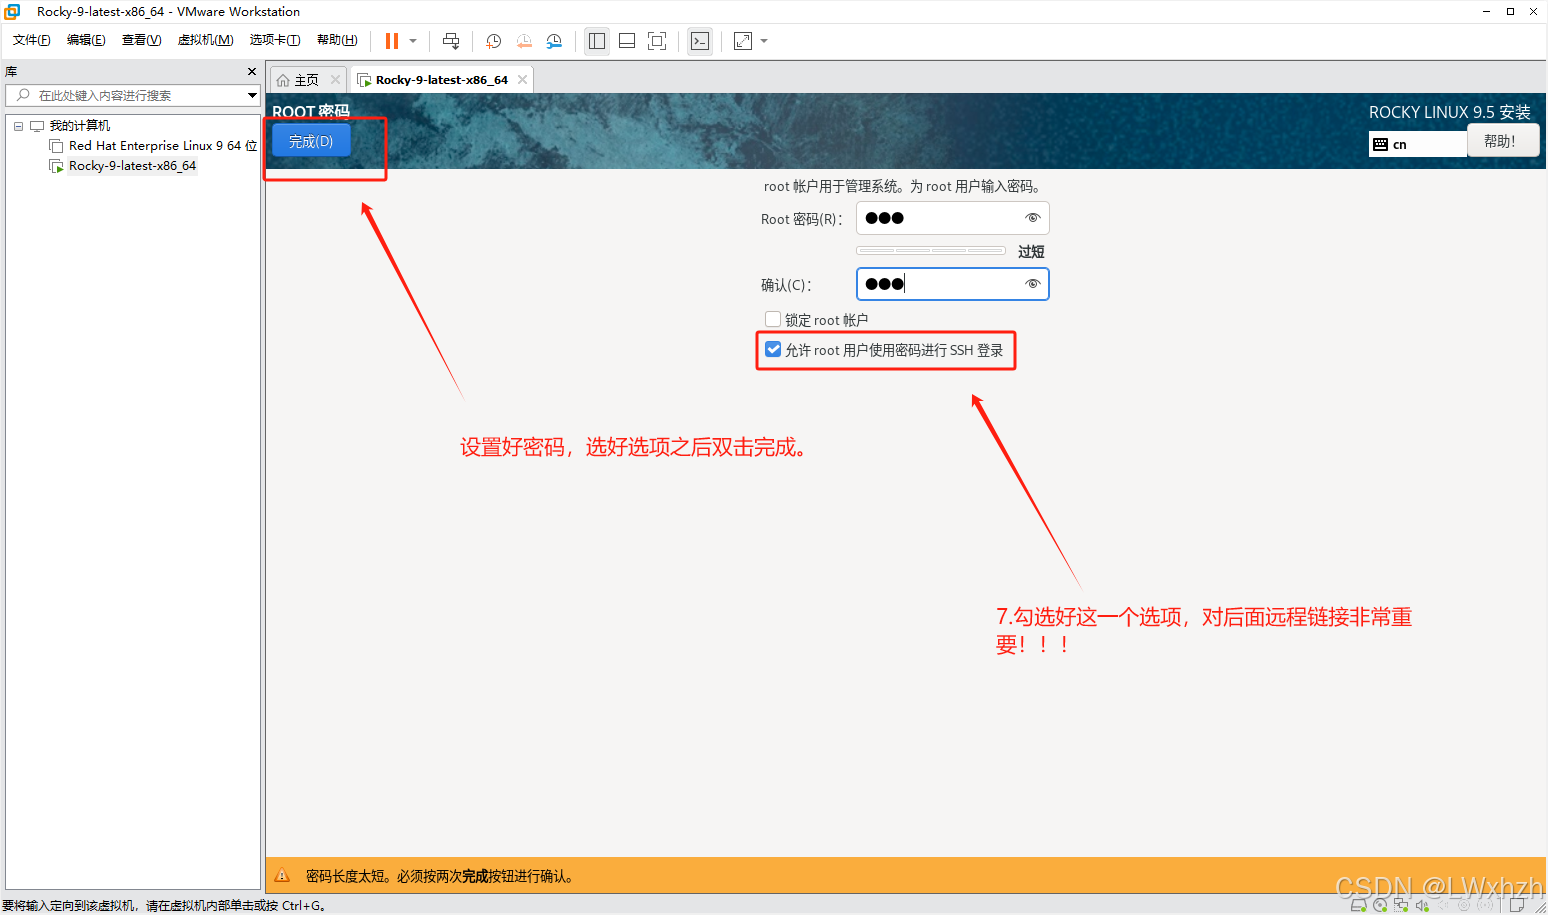Focus the Root 密码 input field
Viewport: 1548px width, 915px height.
click(x=952, y=218)
